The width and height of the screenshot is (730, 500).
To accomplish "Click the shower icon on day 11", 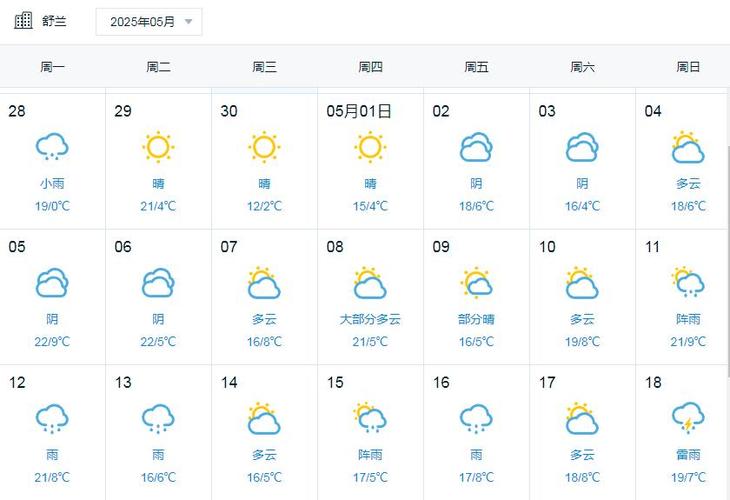I will click(688, 282).
